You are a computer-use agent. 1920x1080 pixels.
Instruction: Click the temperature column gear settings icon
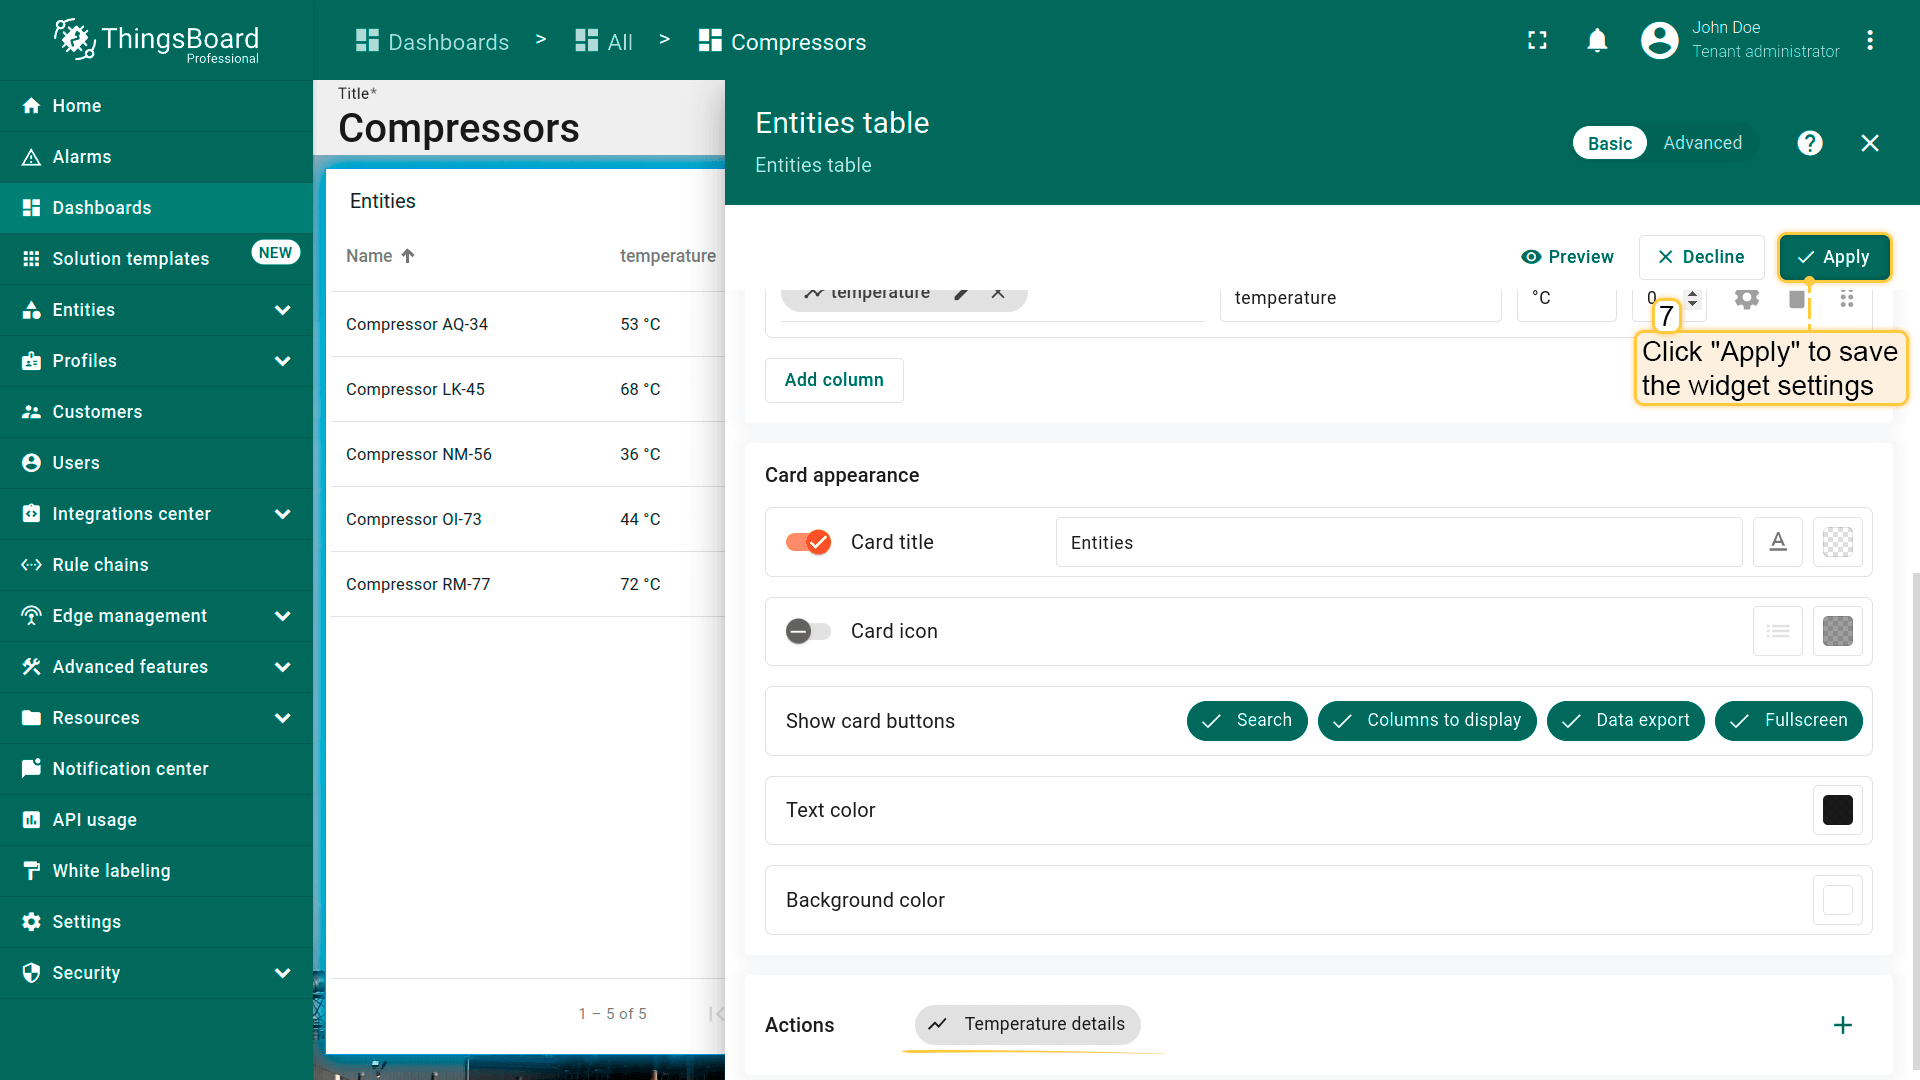[1746, 298]
